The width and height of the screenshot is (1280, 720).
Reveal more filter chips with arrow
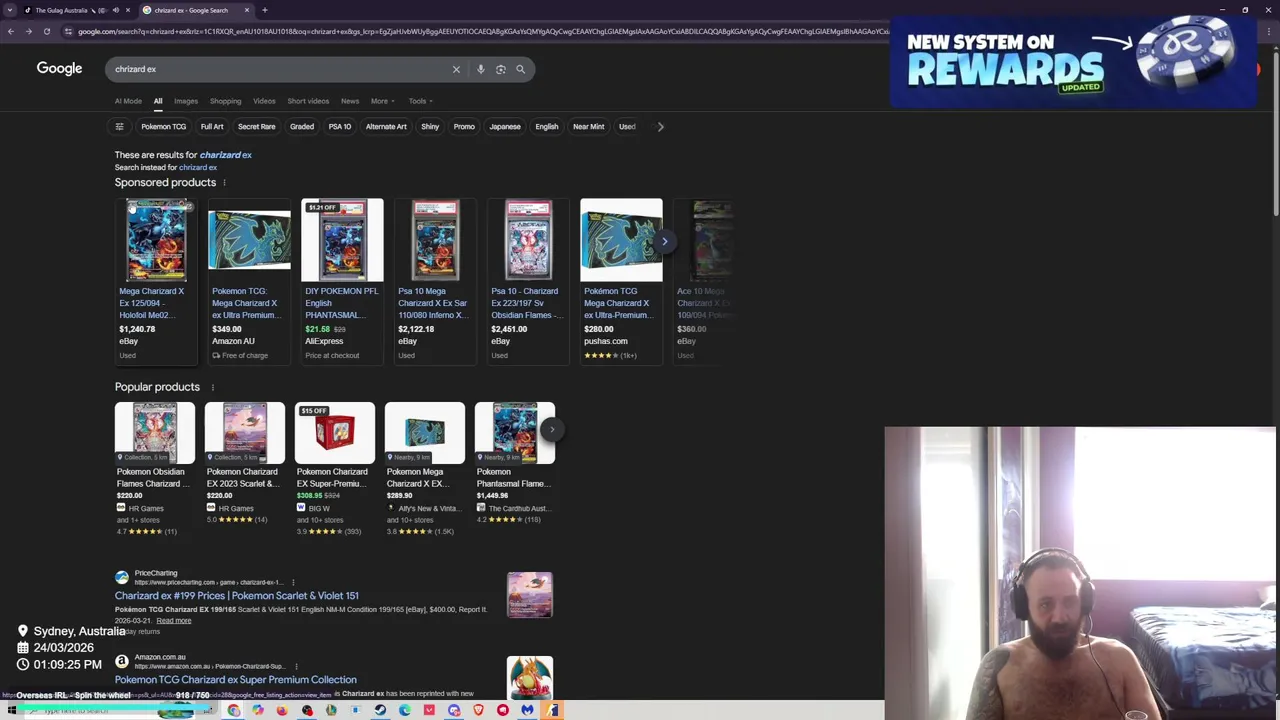click(x=660, y=127)
